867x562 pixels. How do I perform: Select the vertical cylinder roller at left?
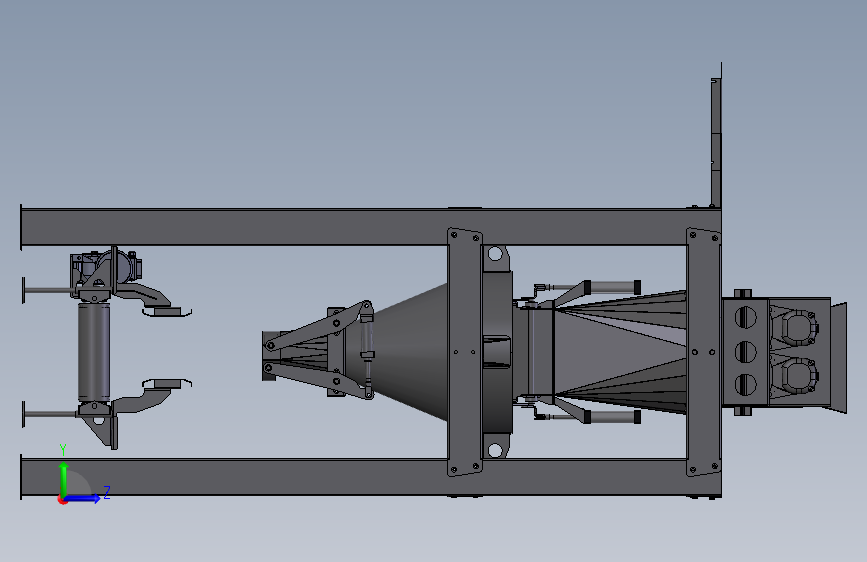[94, 352]
